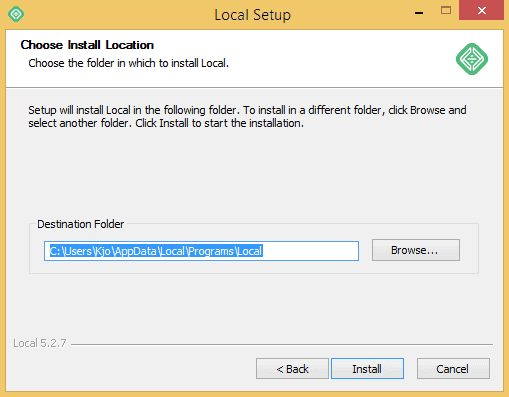
Task: Click the 'Local 5.2.7' version label
Action: [x=40, y=343]
